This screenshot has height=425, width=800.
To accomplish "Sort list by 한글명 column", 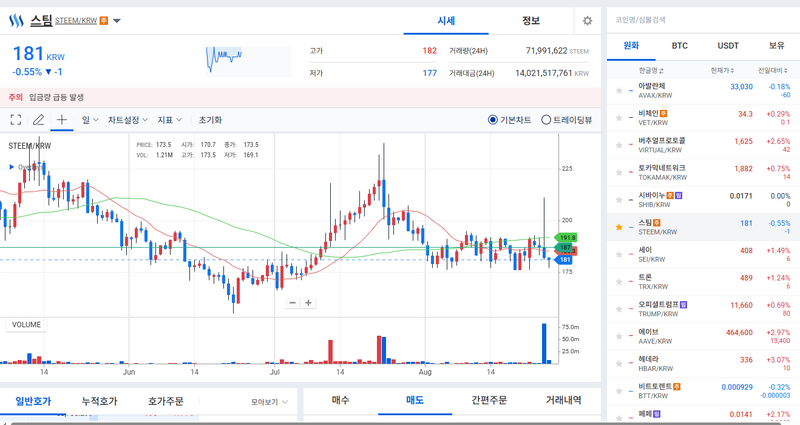I will tap(651, 70).
